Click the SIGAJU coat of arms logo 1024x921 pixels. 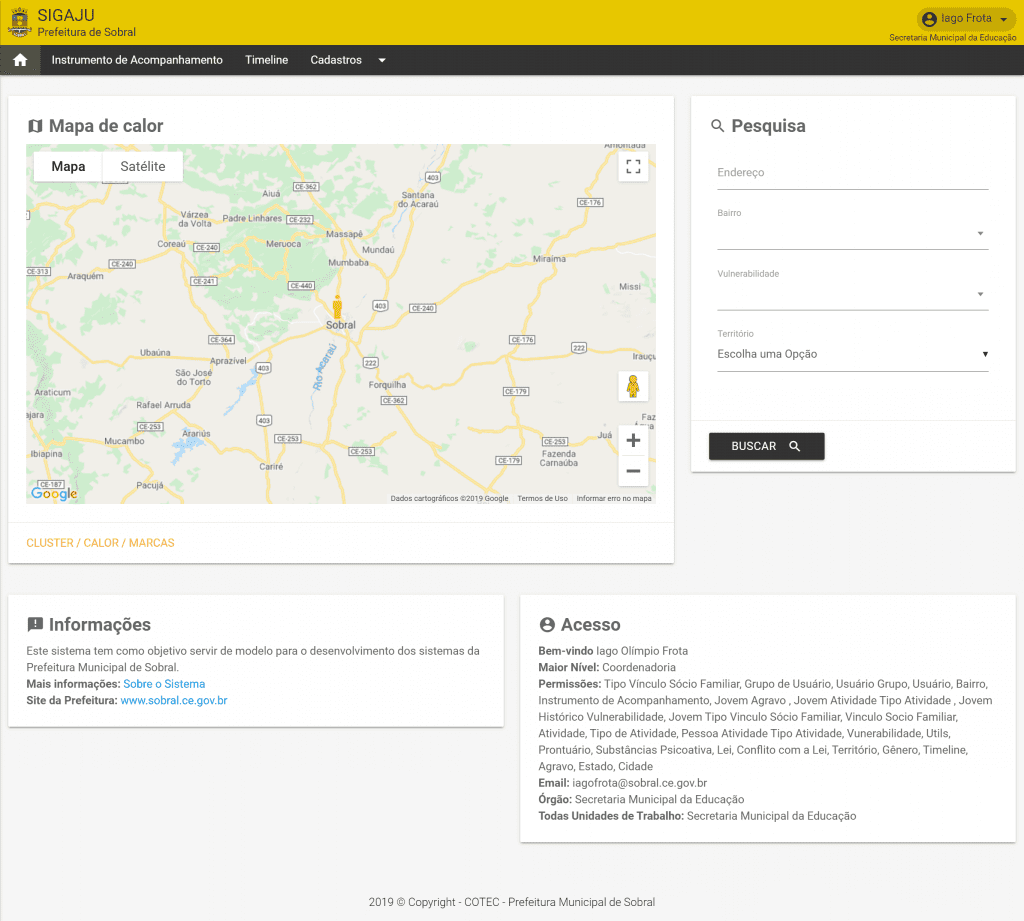pos(19,22)
